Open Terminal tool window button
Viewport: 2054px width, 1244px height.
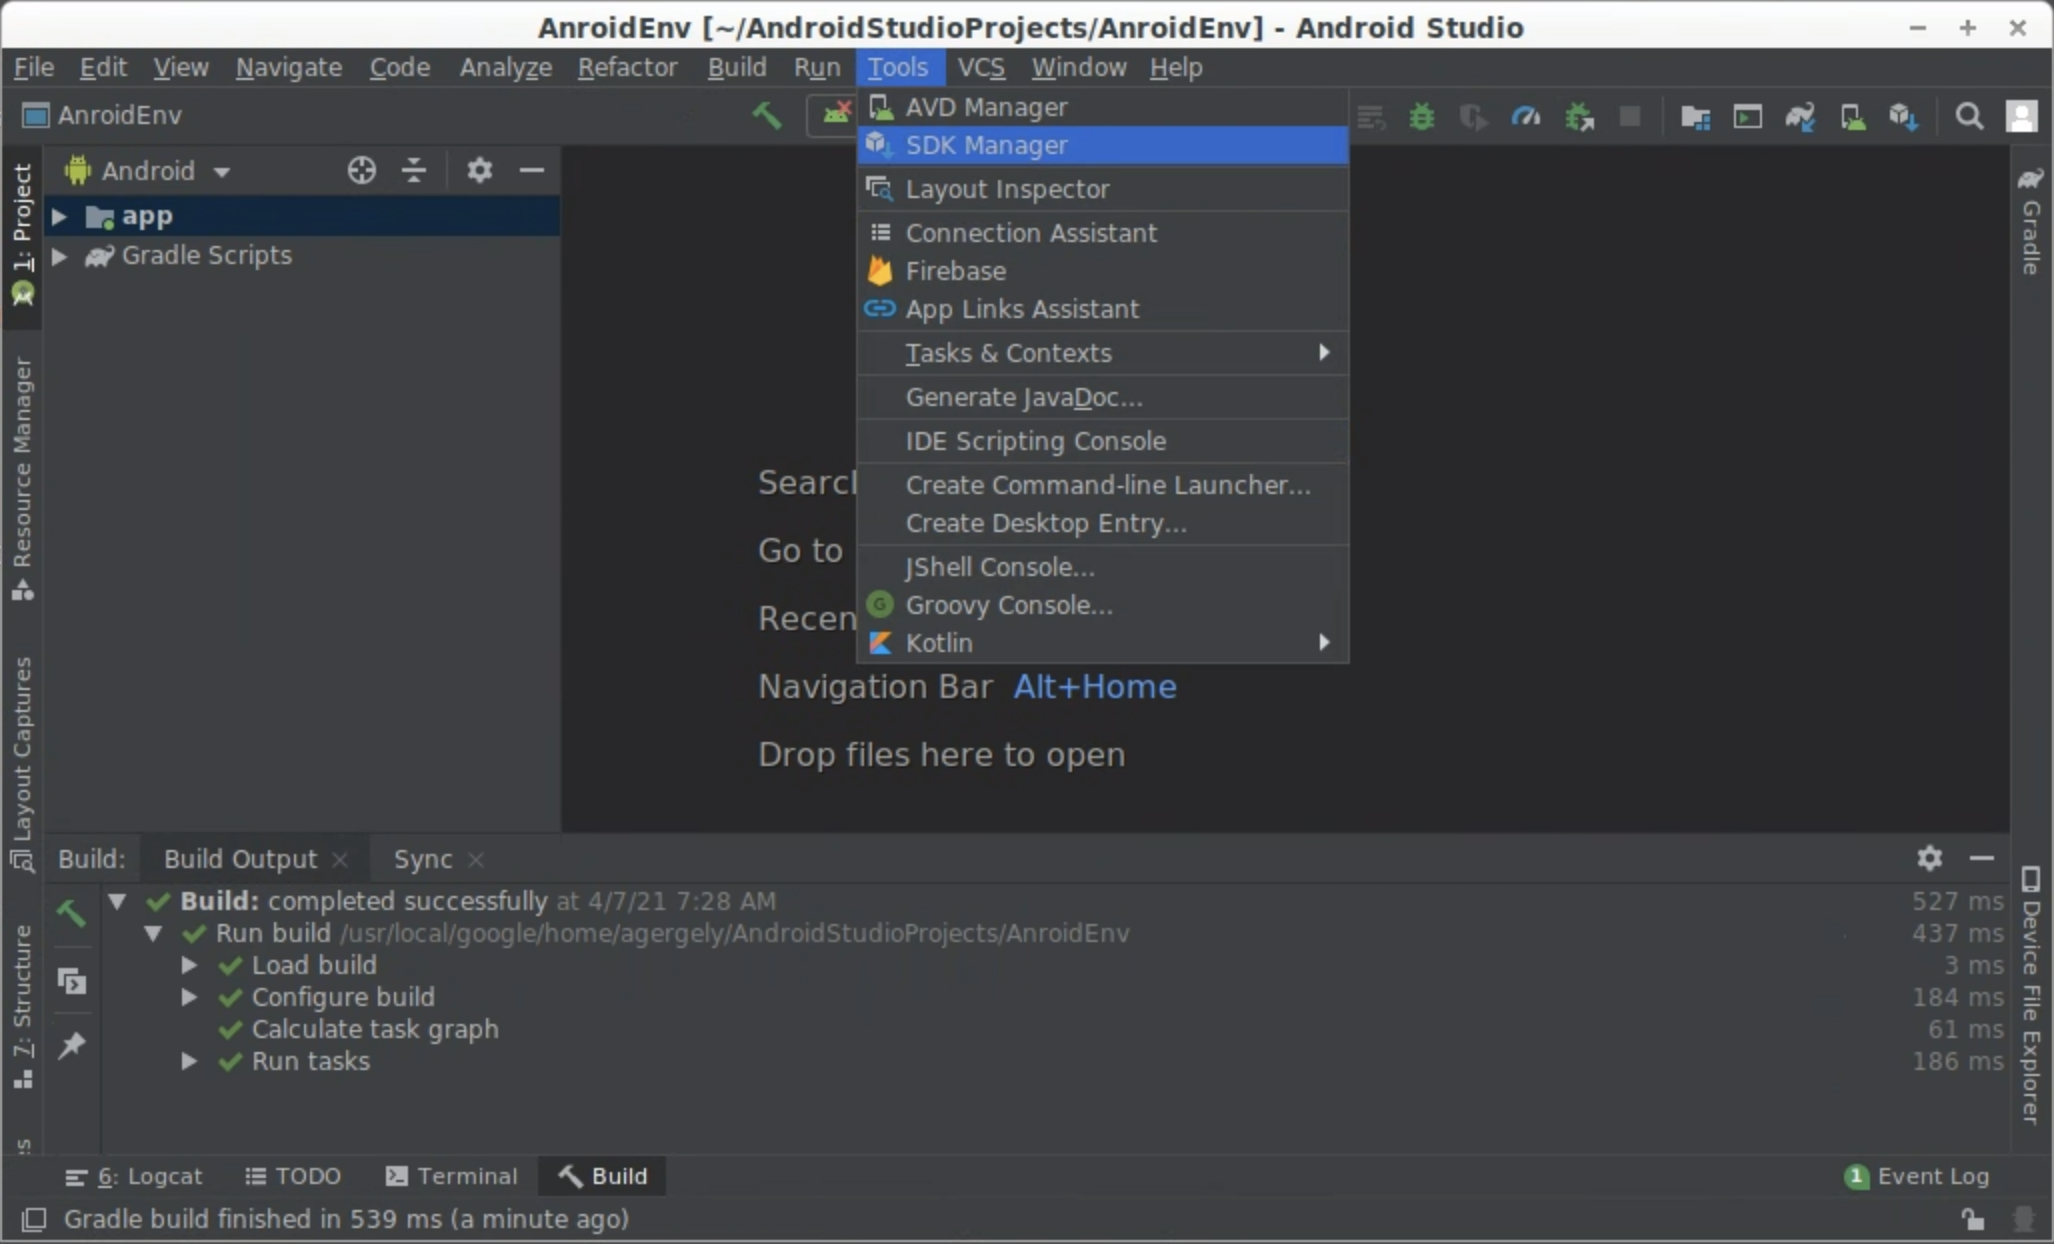click(452, 1176)
